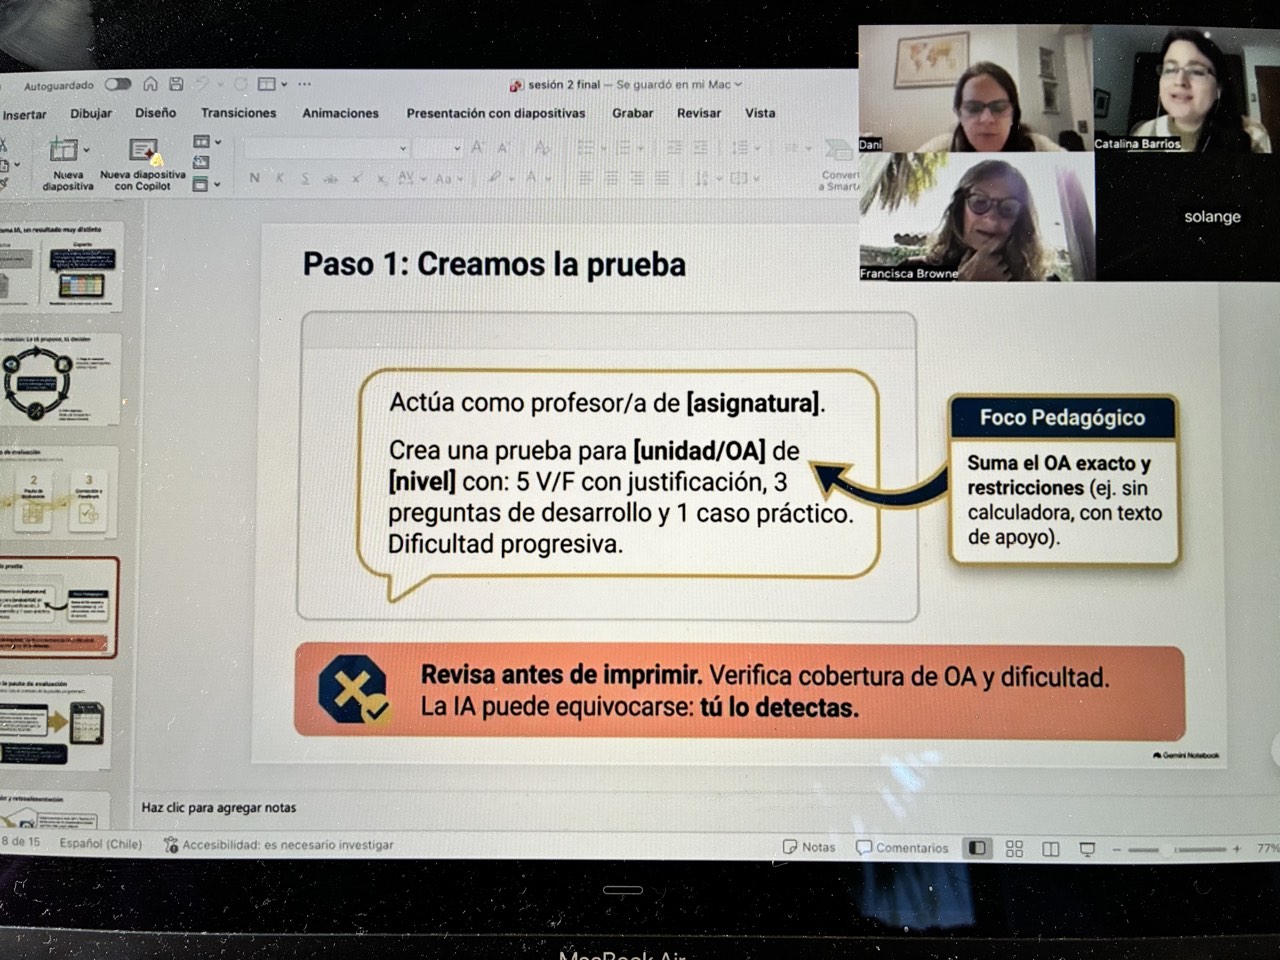
Task: Open the three-dot more options menu
Action: pyautogui.click(x=305, y=84)
